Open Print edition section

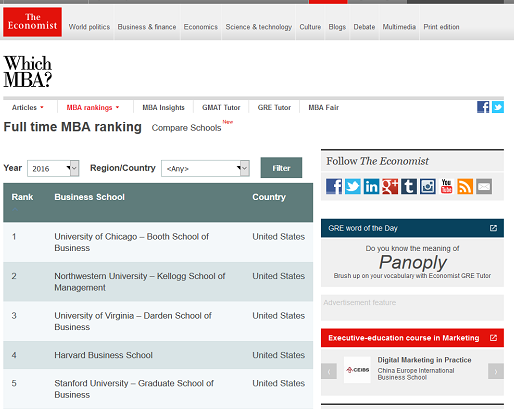(441, 27)
